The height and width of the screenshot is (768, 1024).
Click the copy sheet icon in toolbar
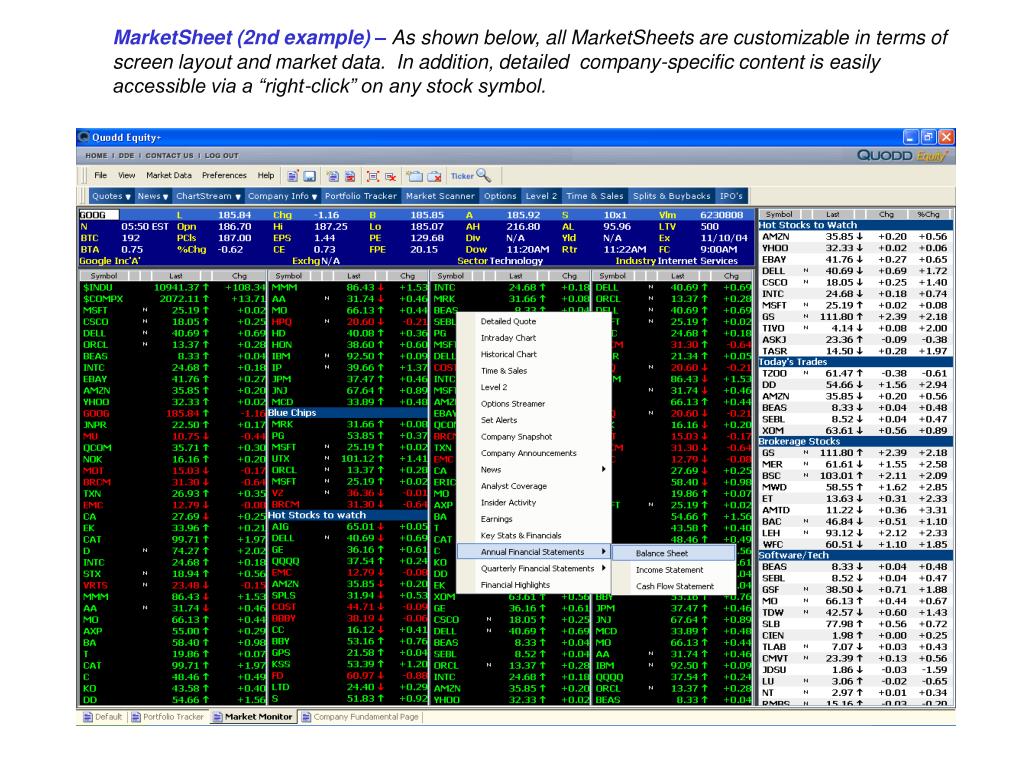coord(333,176)
